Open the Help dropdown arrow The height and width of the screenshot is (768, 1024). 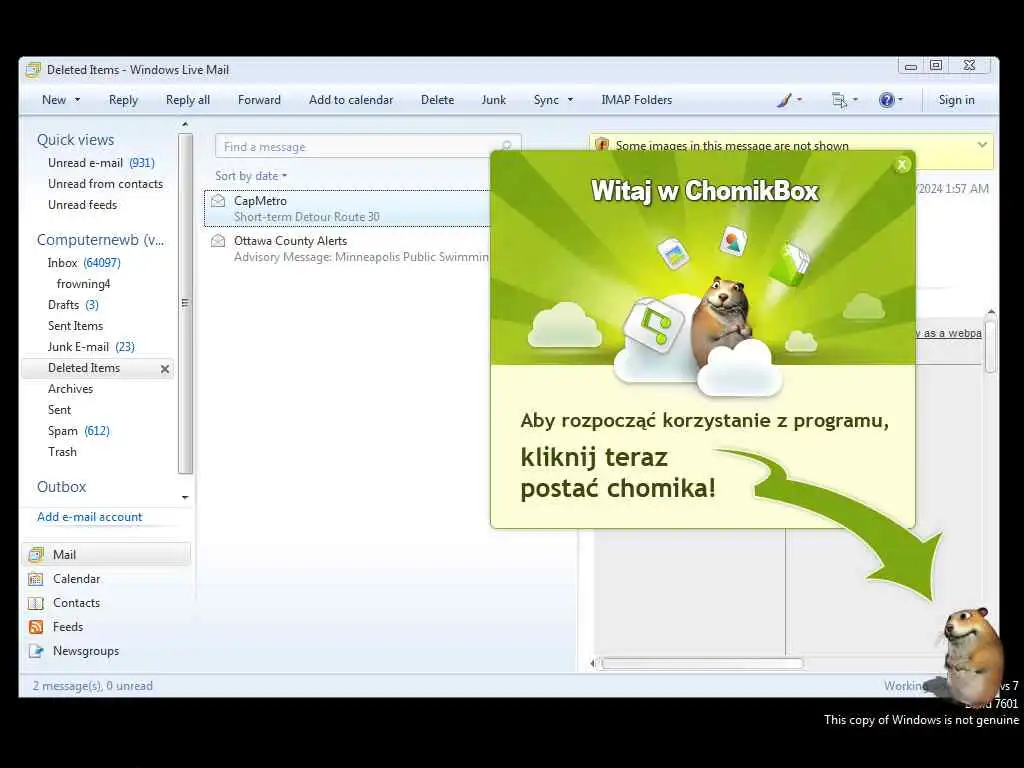[x=901, y=100]
